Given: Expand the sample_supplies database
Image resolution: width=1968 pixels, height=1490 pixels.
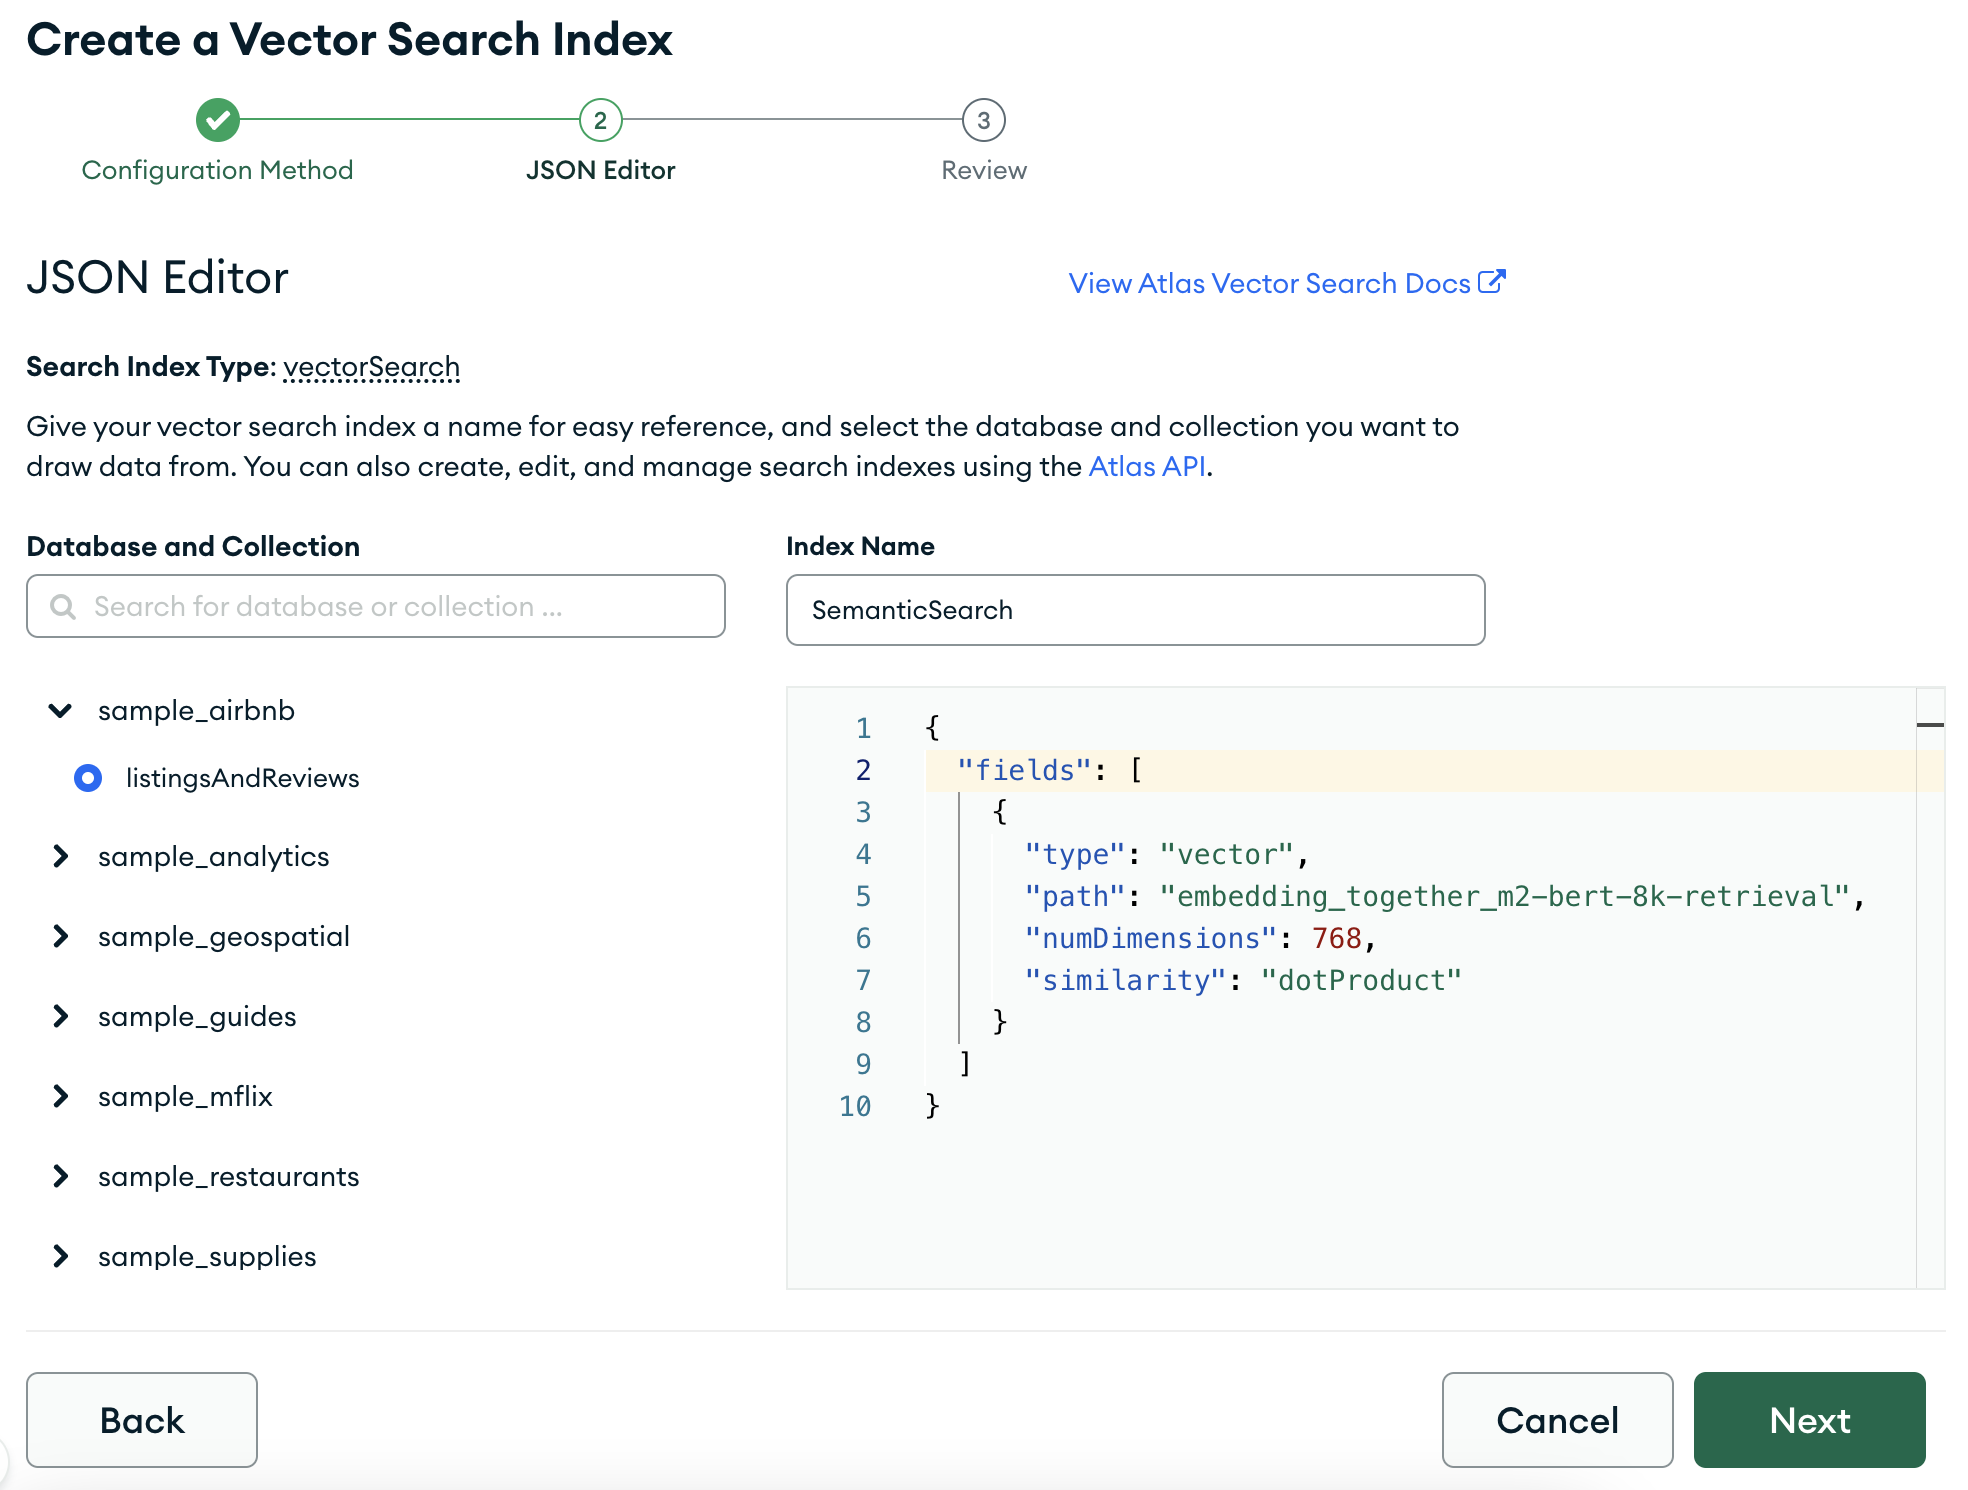Looking at the screenshot, I should click(x=60, y=1256).
